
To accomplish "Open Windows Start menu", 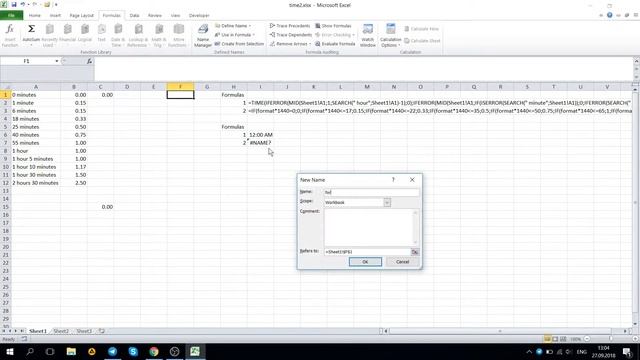I will pos(9,351).
